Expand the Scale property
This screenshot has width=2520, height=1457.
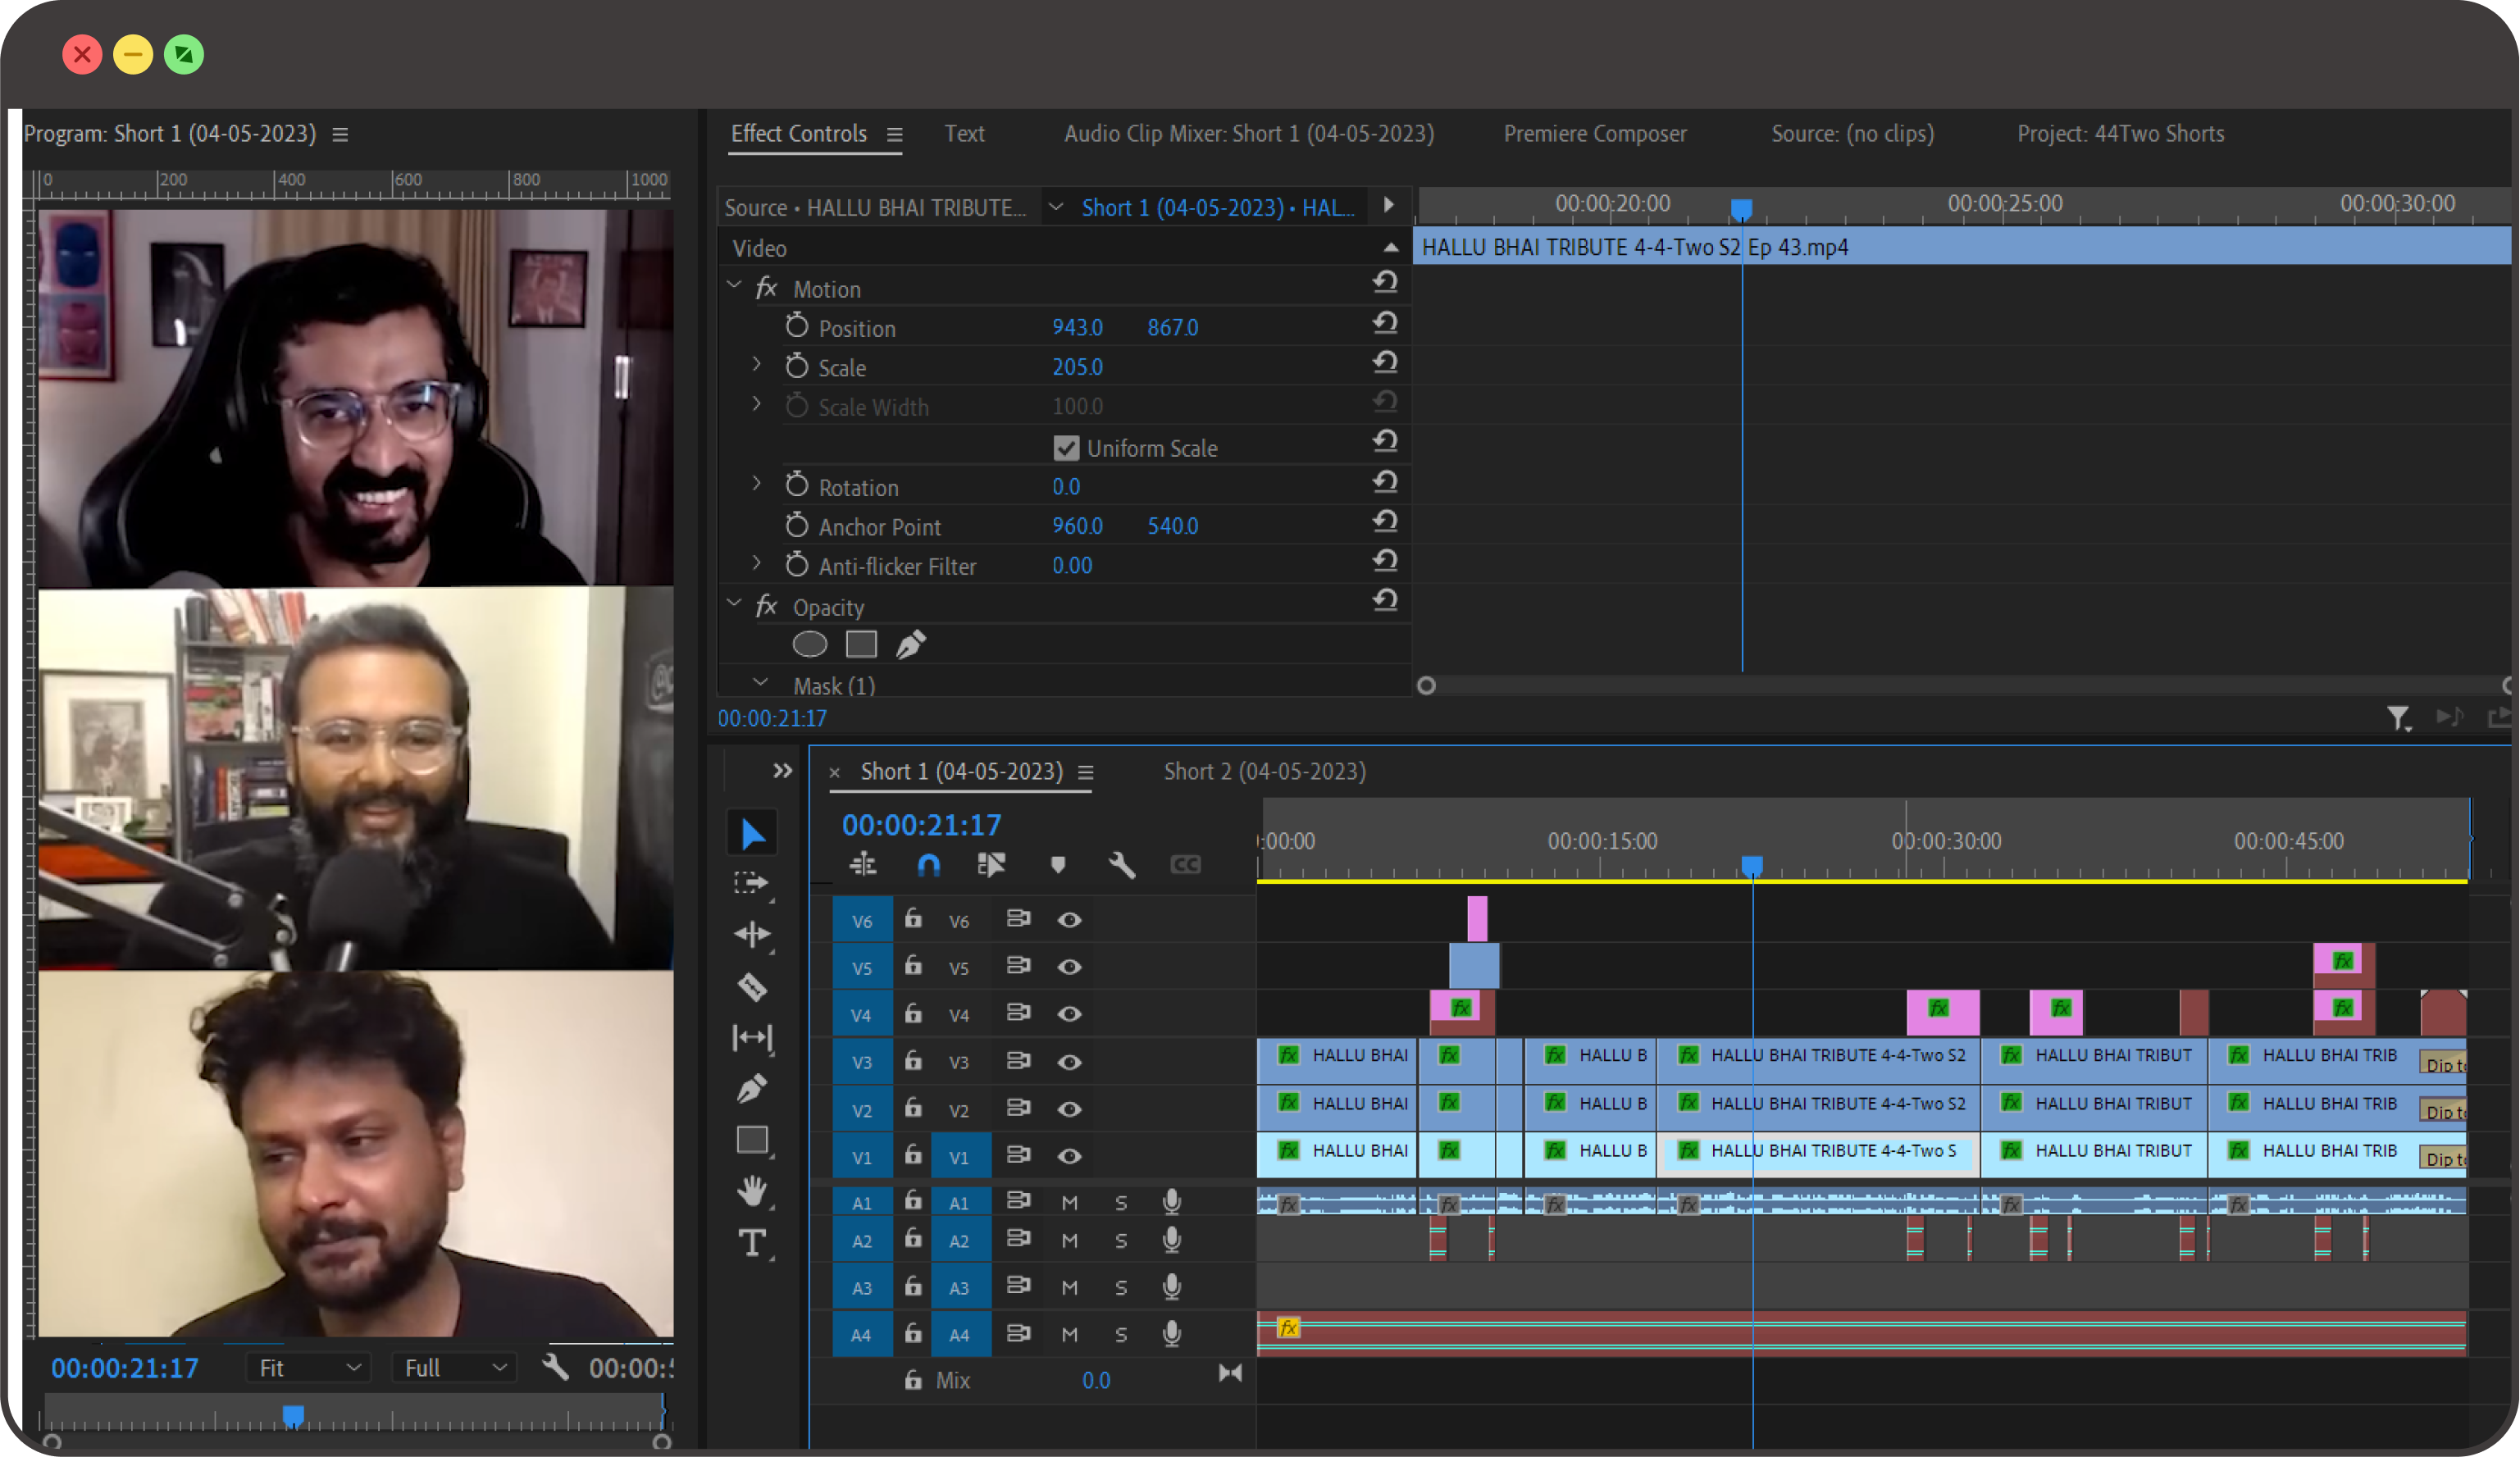[x=757, y=365]
